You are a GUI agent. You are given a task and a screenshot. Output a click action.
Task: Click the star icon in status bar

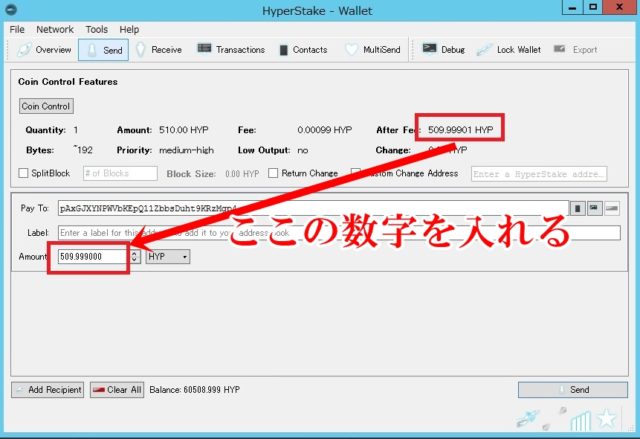click(606, 418)
